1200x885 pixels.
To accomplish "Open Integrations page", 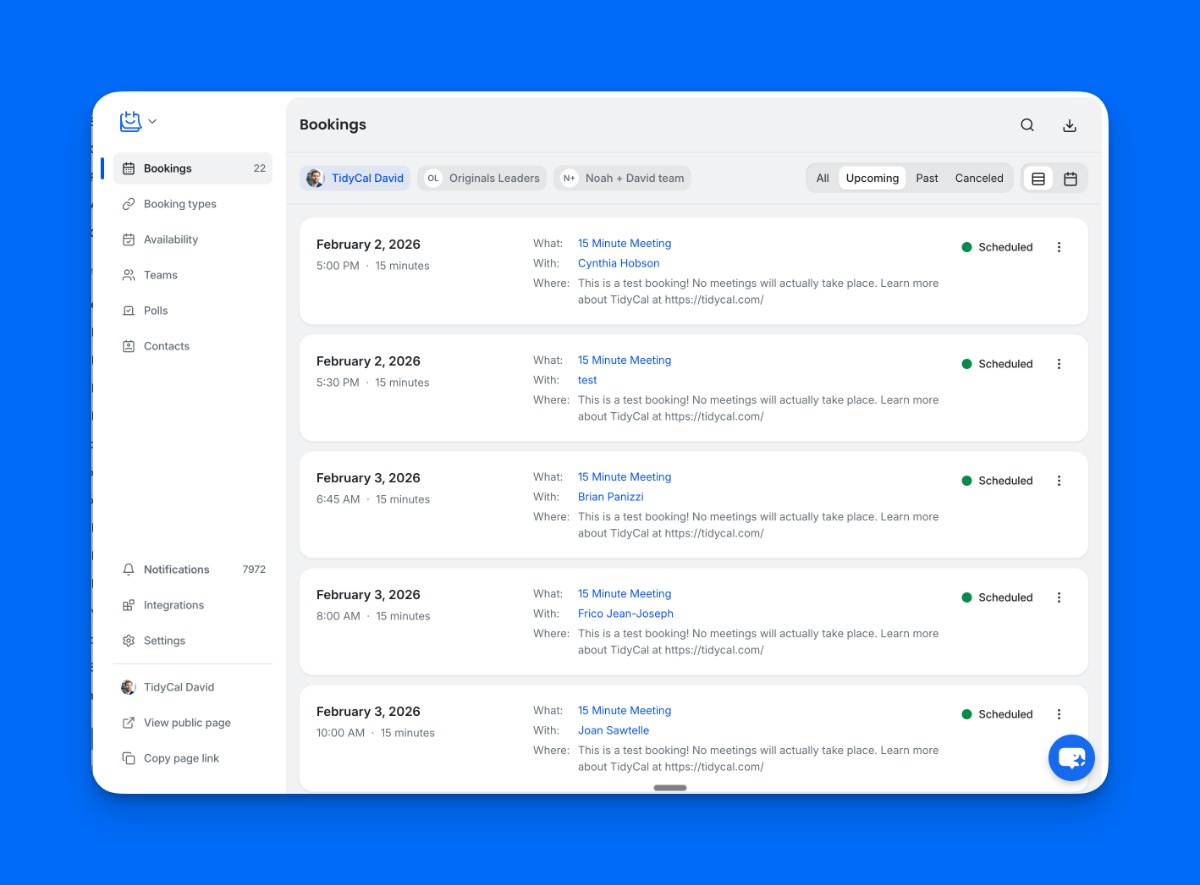I will 173,605.
